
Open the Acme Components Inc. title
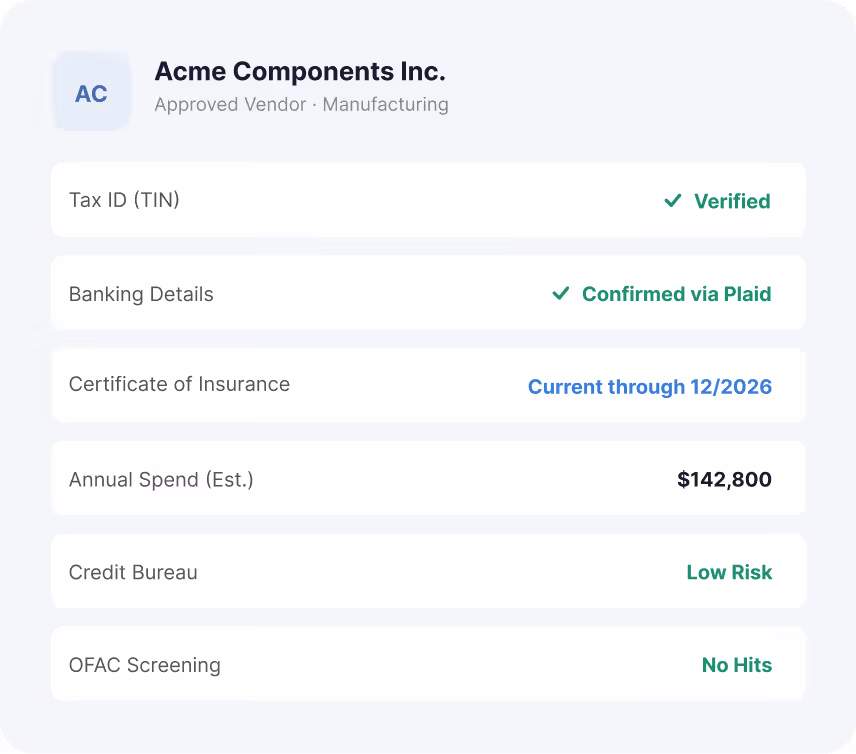tap(300, 72)
